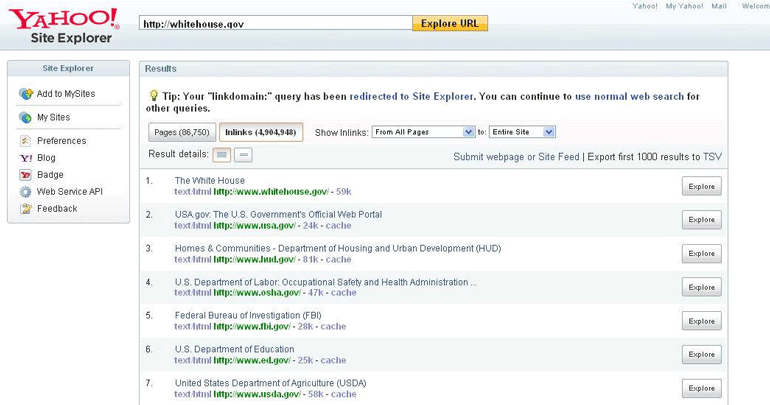This screenshot has height=405, width=770.
Task: Open Web Service API link
Action: (70, 192)
